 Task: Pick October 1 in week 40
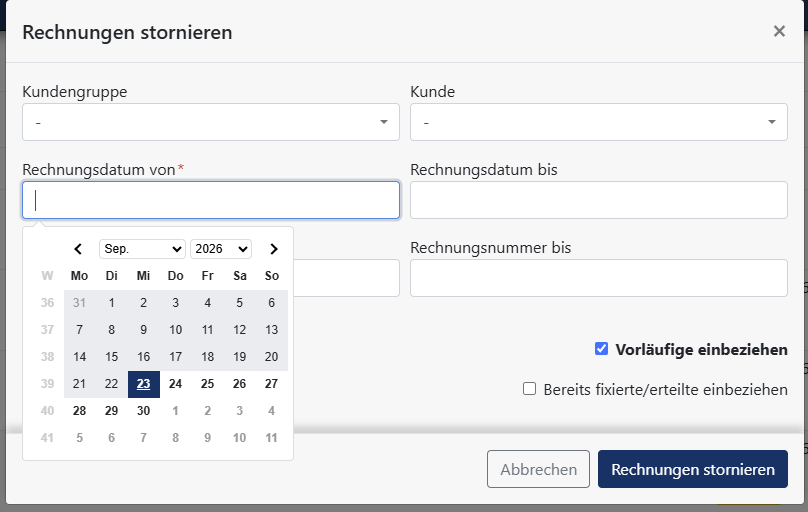tap(176, 411)
